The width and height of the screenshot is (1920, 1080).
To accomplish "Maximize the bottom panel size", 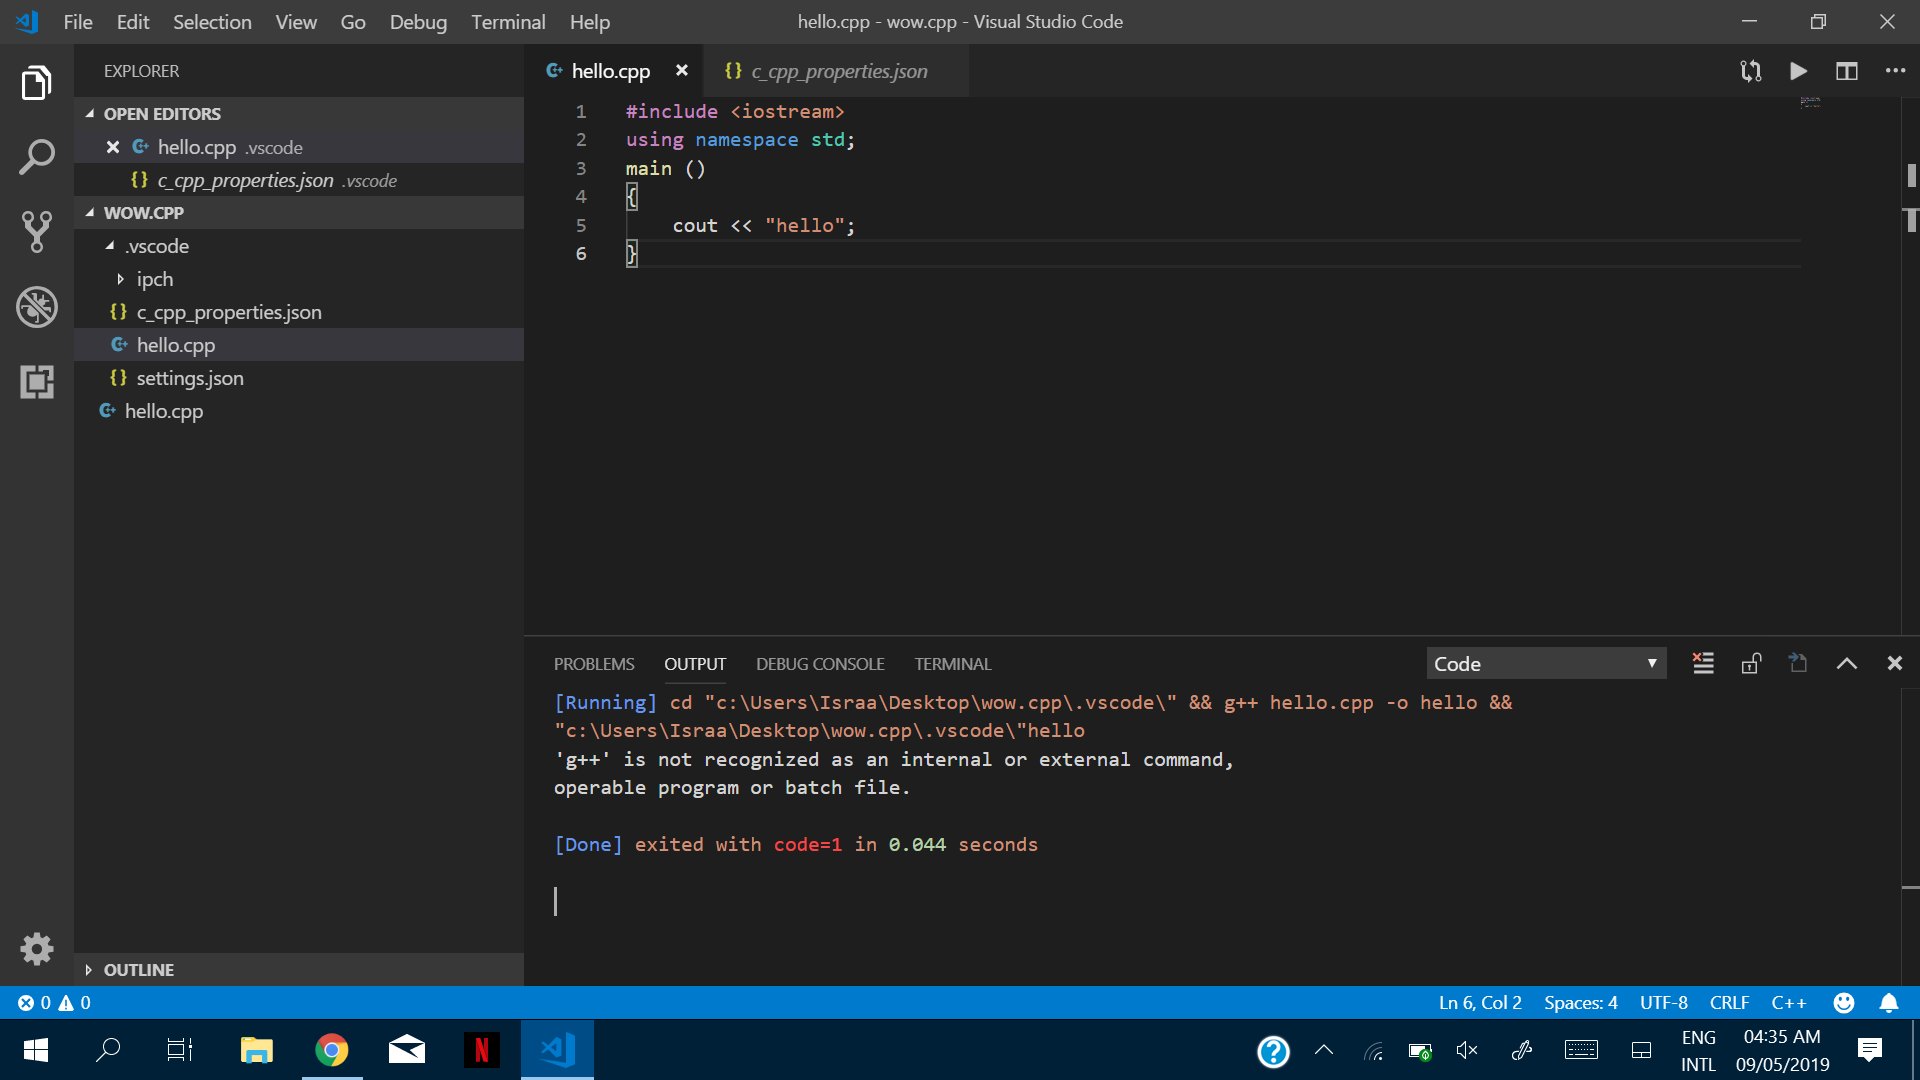I will coord(1847,663).
